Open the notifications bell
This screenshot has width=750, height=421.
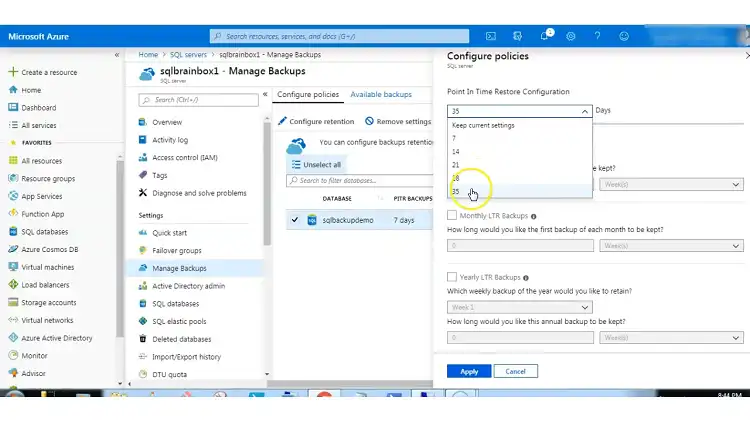point(544,36)
